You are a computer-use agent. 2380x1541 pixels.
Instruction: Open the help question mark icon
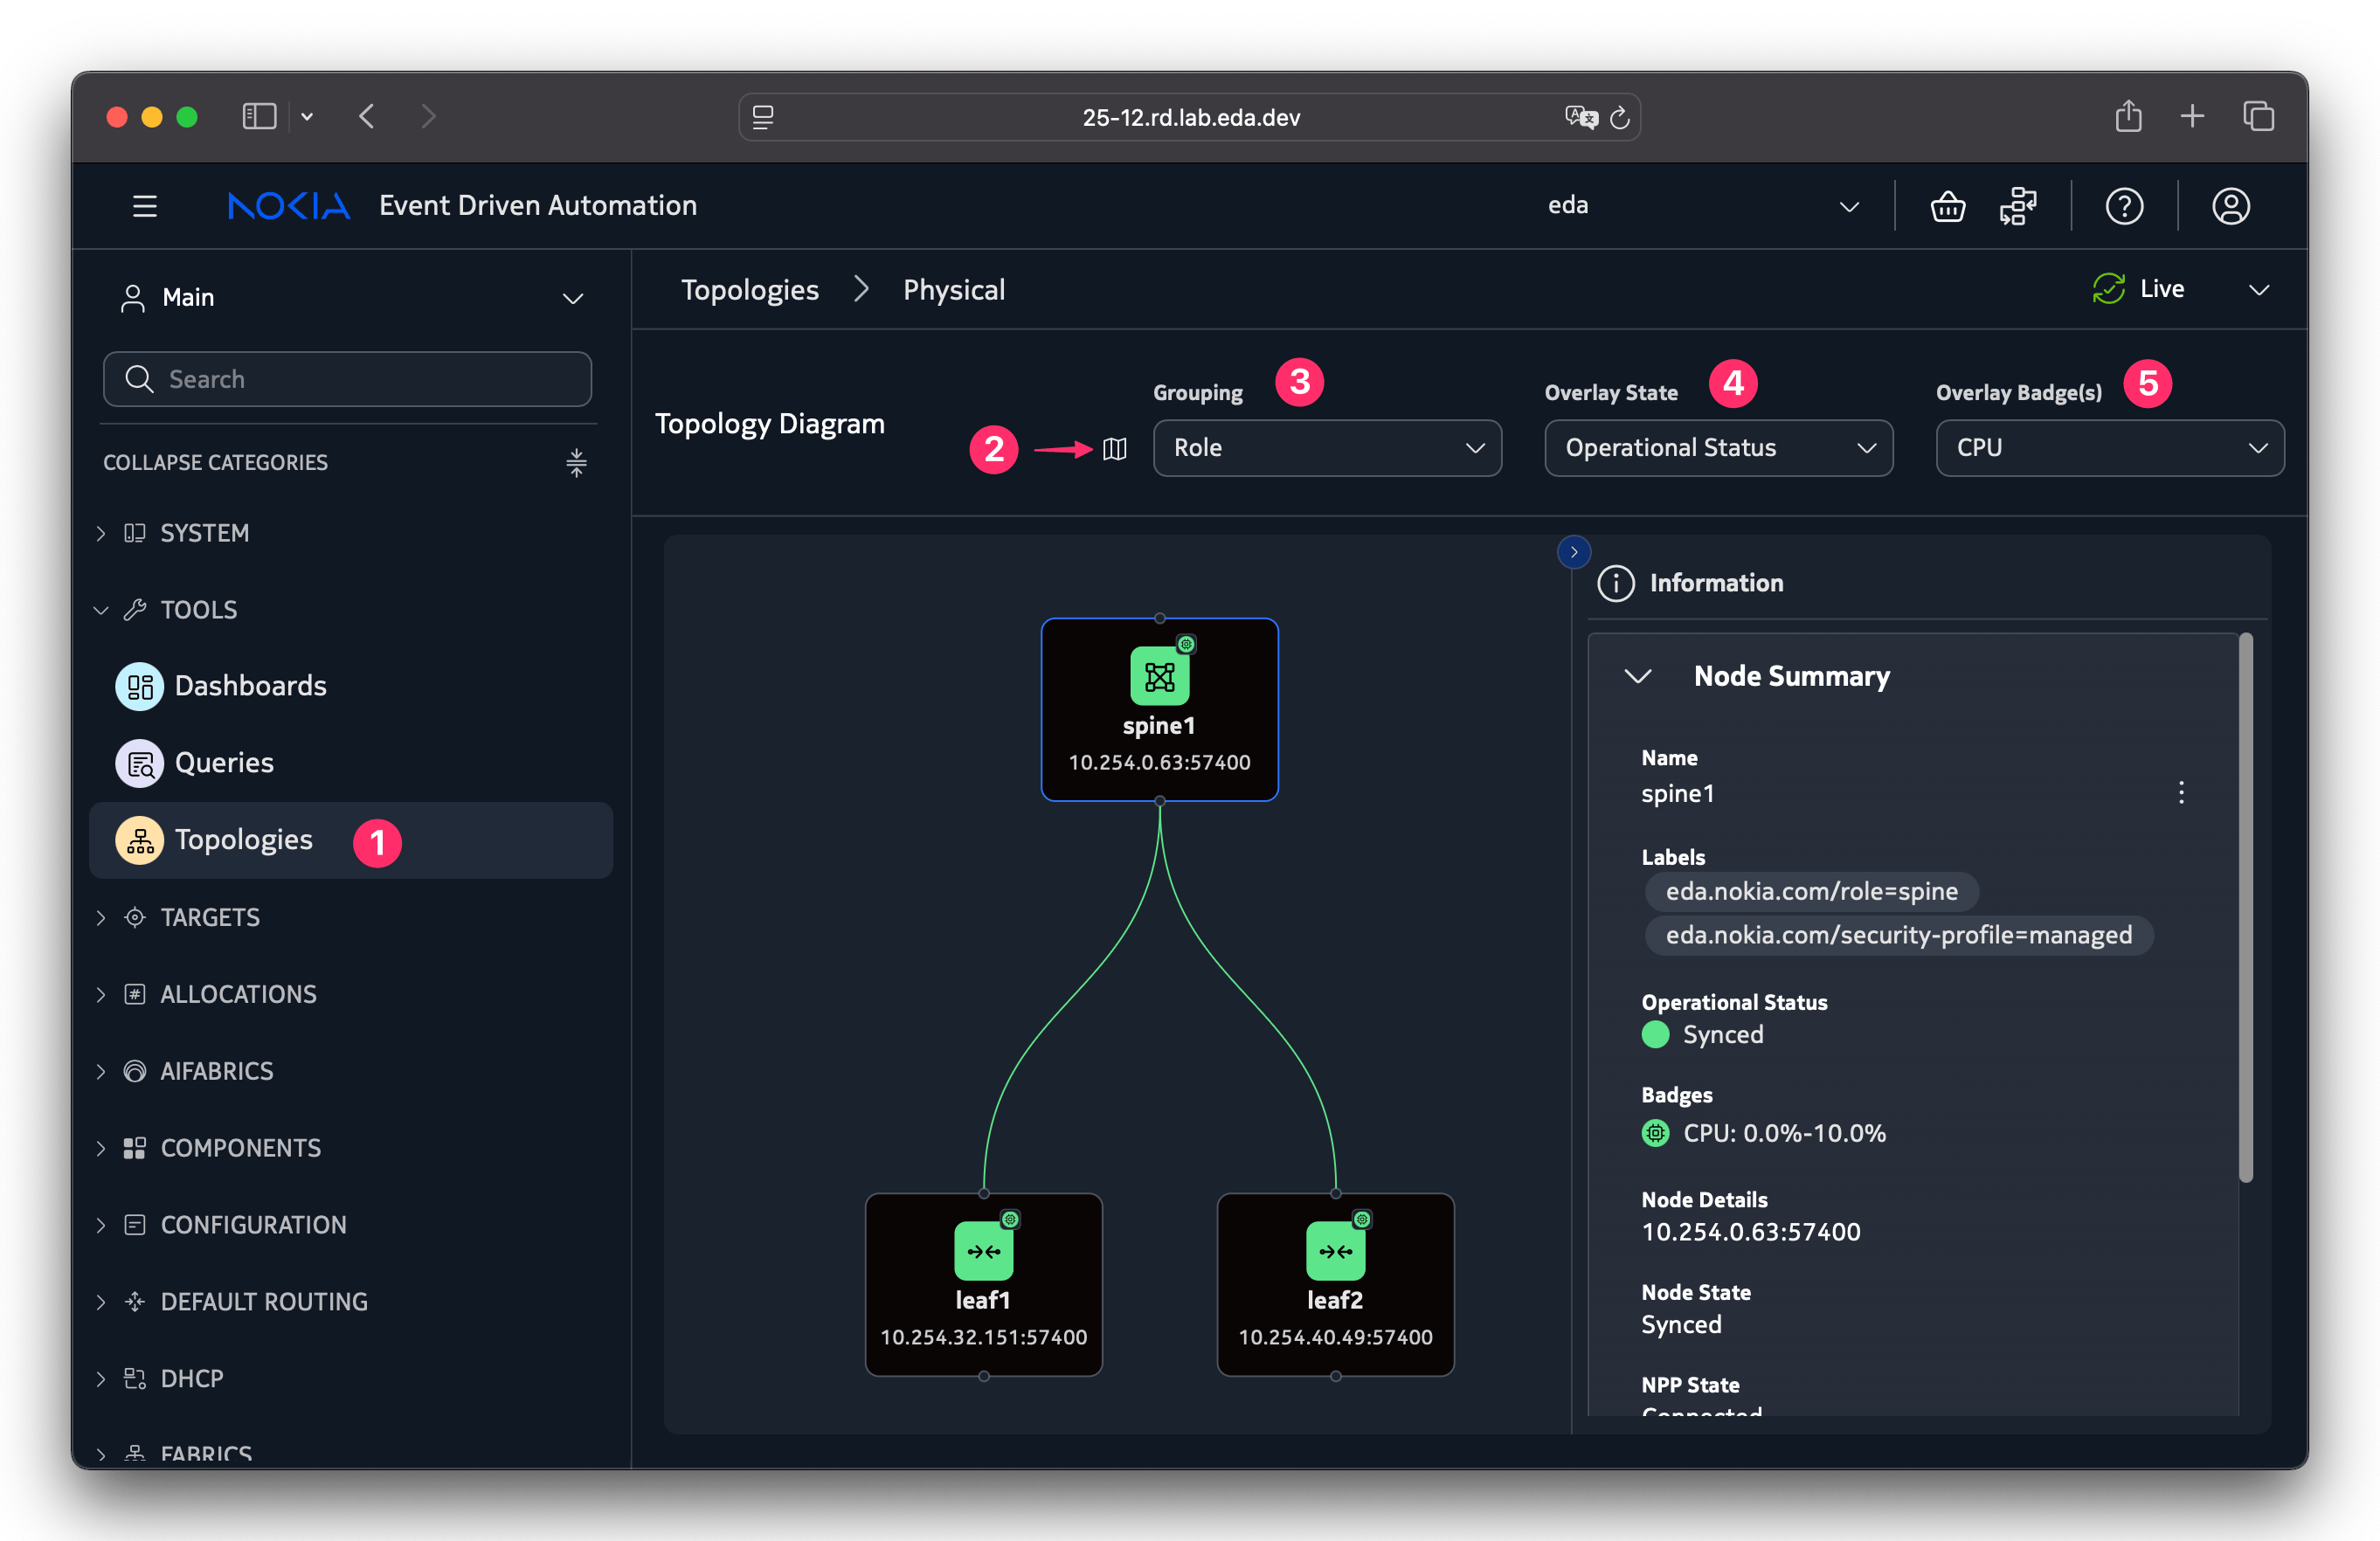(2123, 207)
